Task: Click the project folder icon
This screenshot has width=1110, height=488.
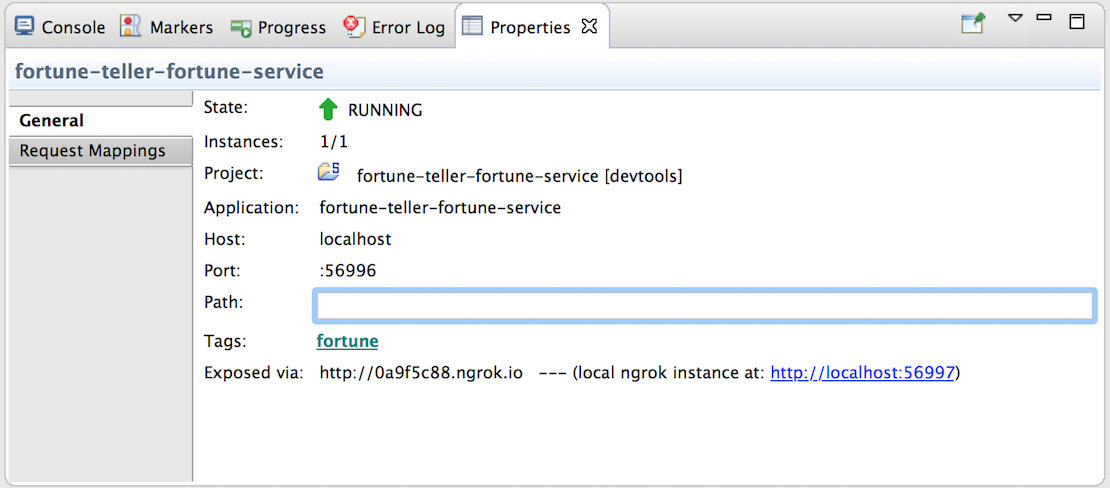Action: click(329, 172)
